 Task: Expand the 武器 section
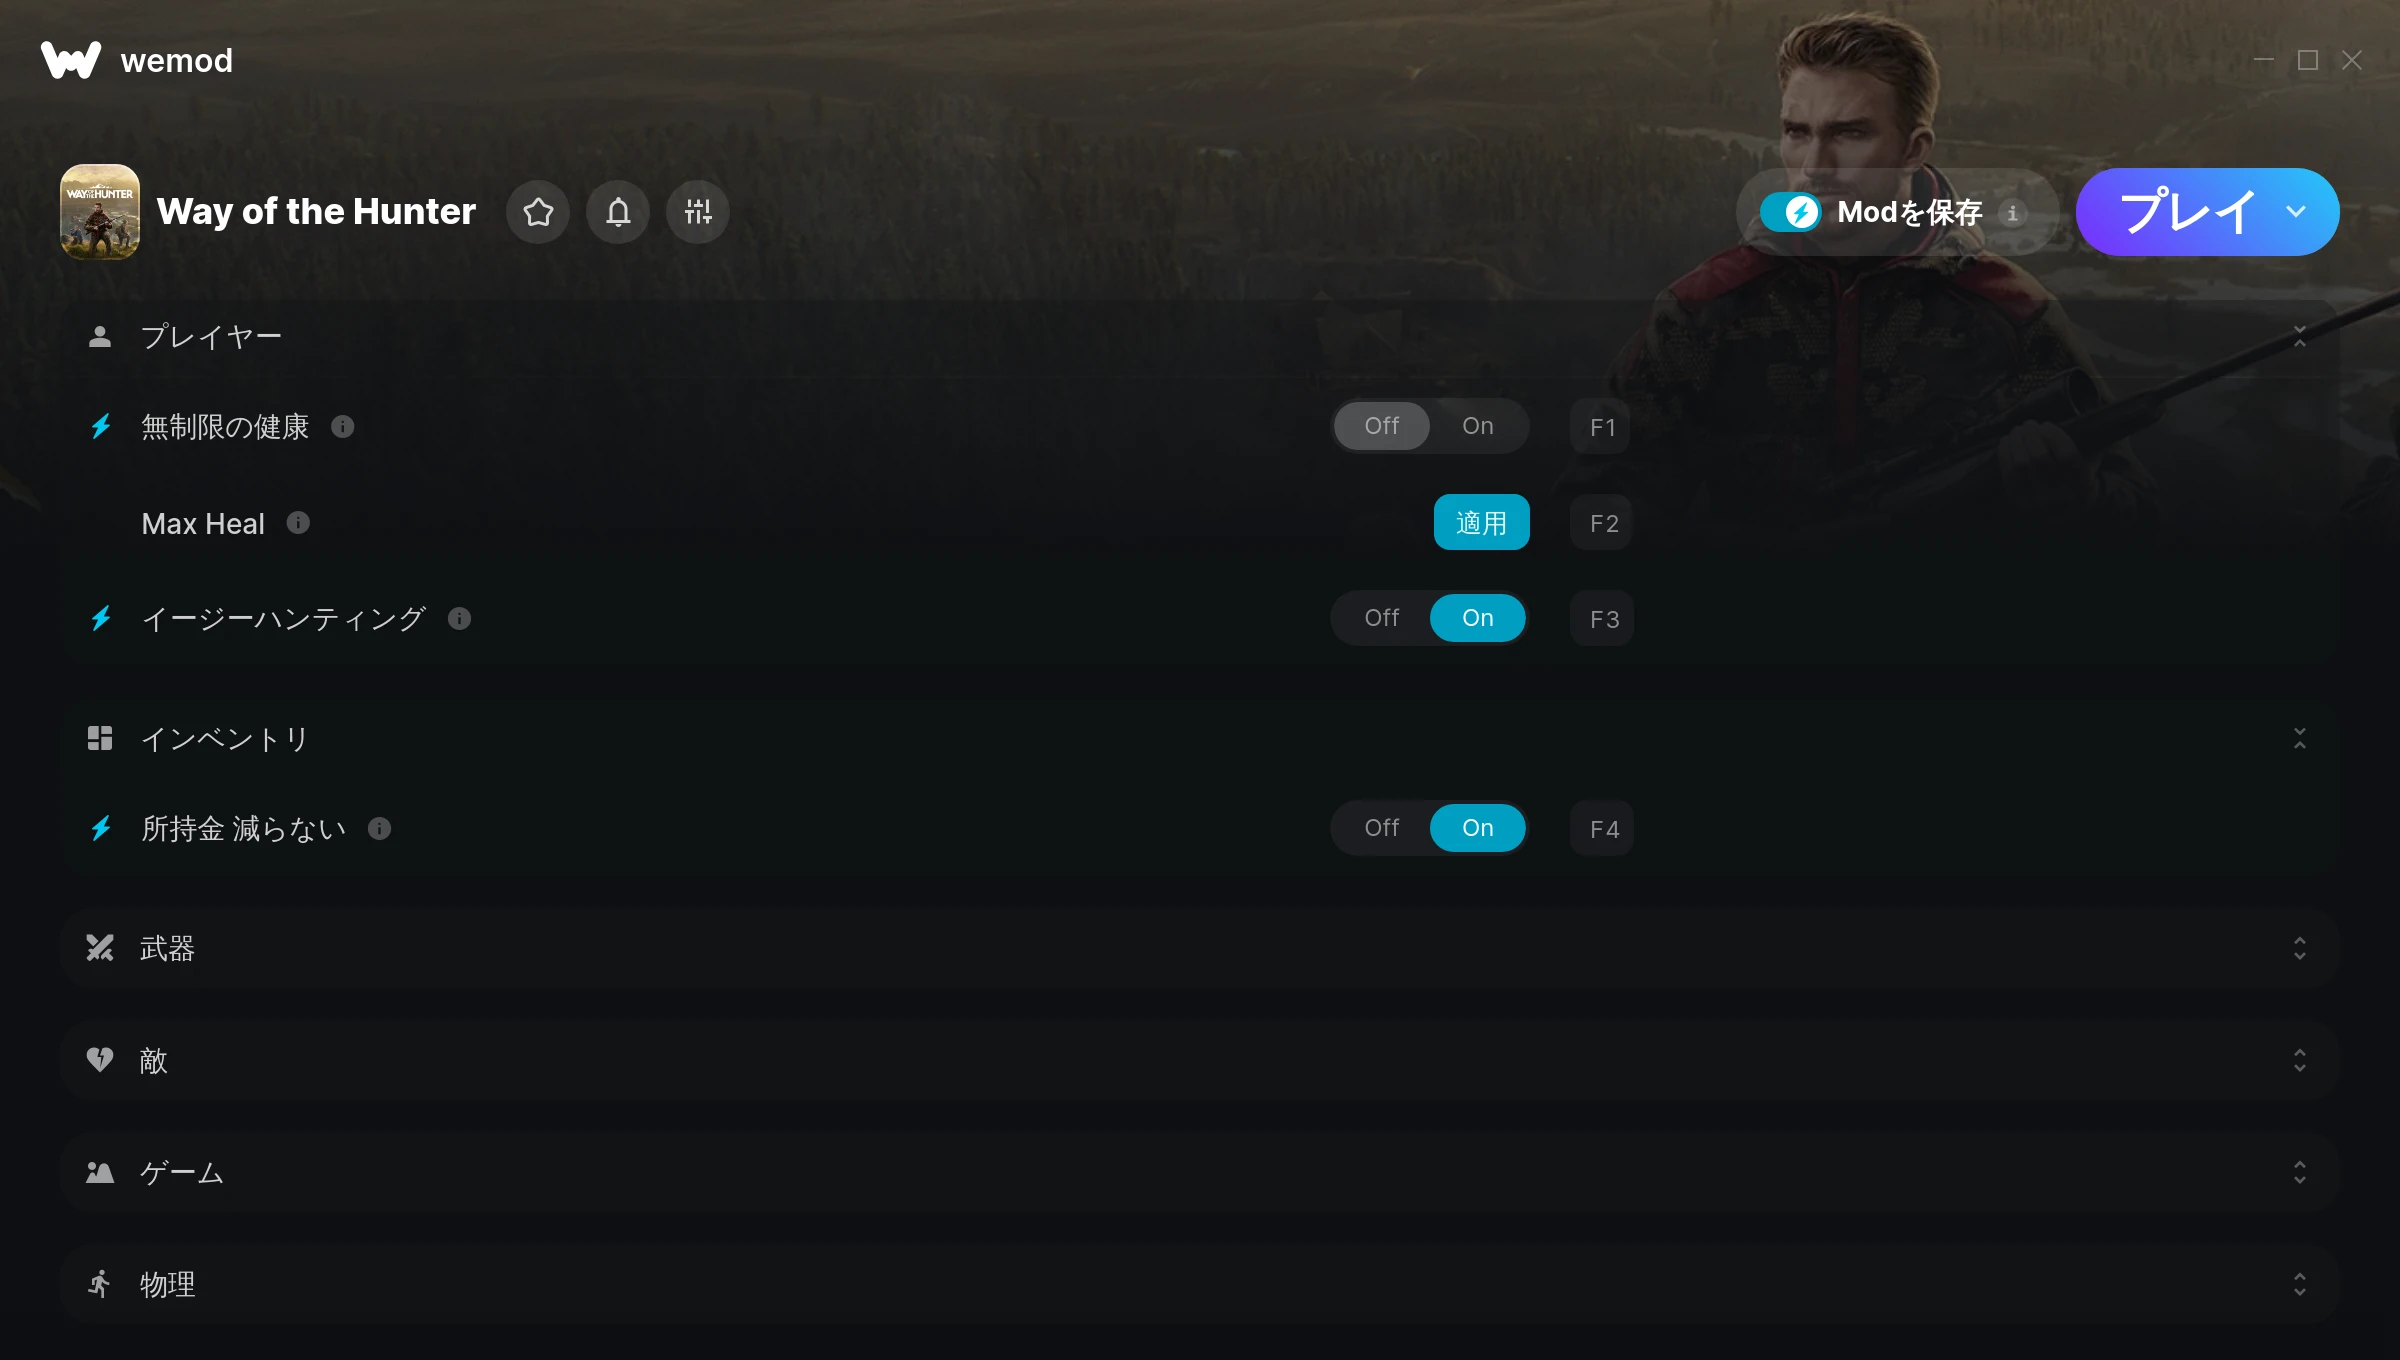tap(1199, 949)
